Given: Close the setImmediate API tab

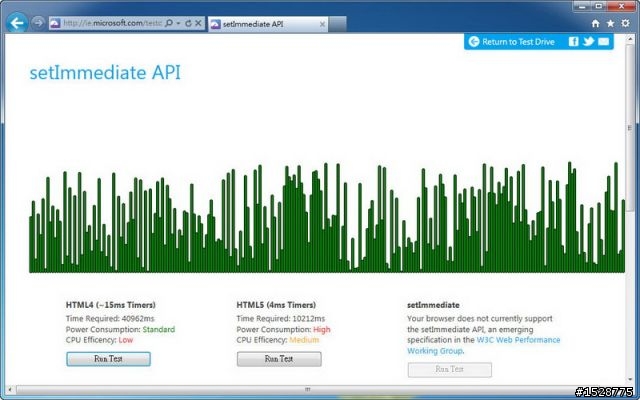Looking at the screenshot, I should point(322,24).
